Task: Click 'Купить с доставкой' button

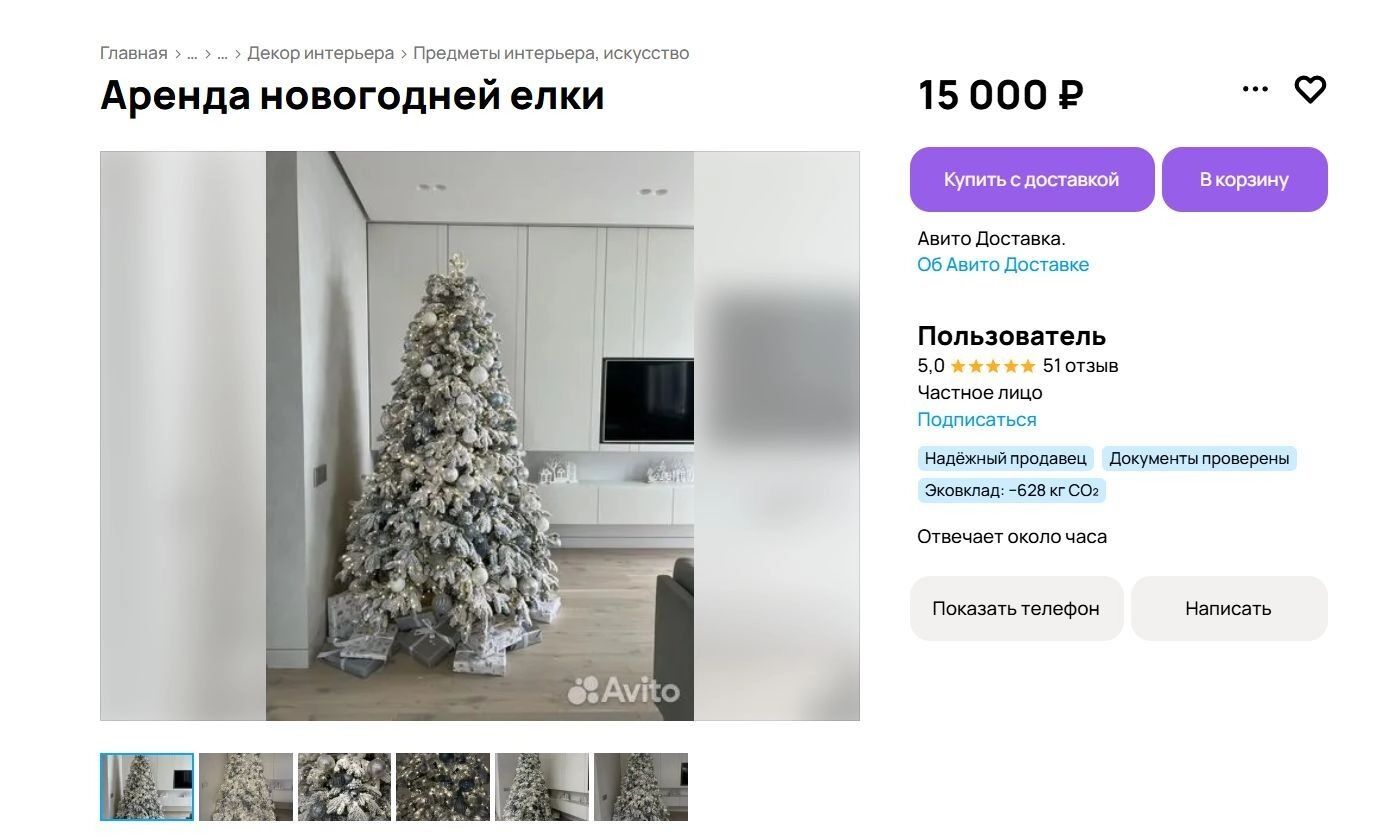Action: coord(1032,180)
